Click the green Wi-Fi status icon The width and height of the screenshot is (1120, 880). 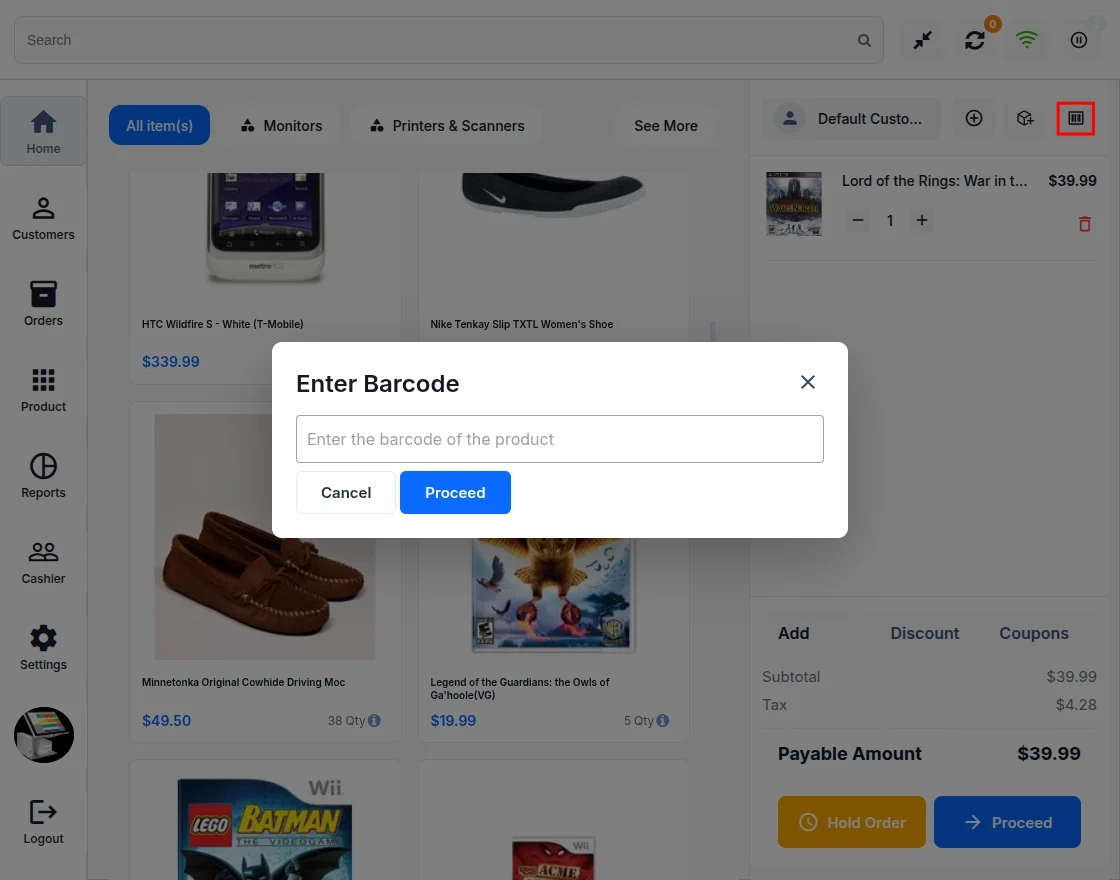pos(1026,40)
